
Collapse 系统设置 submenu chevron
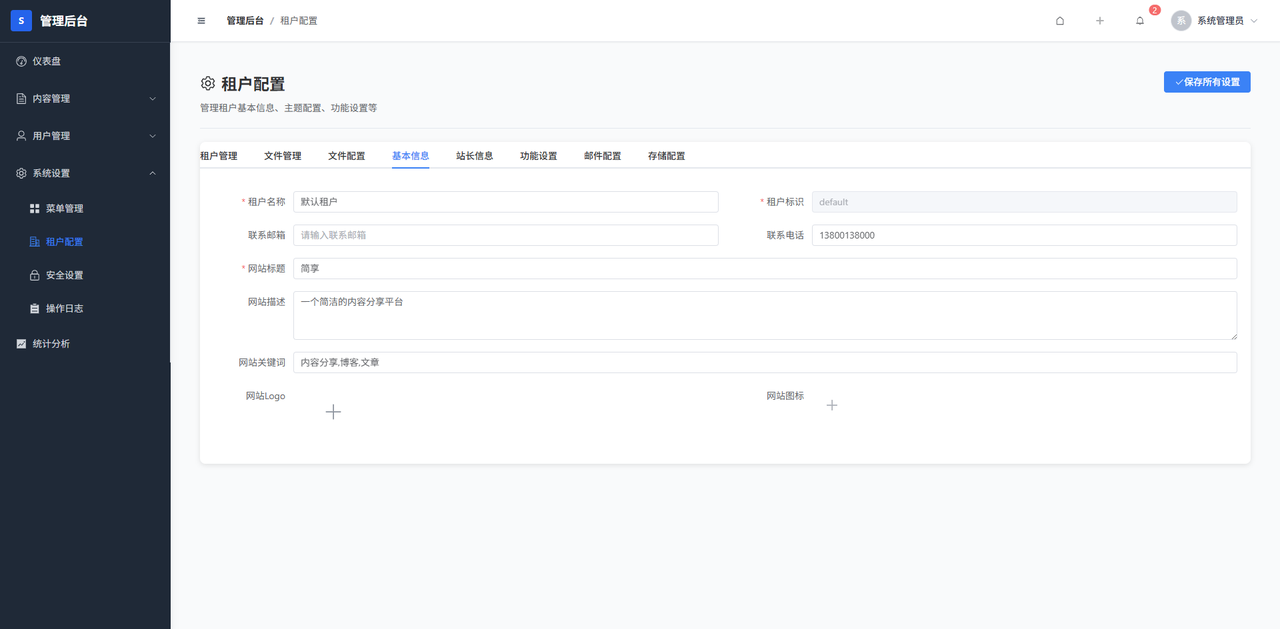pyautogui.click(x=152, y=173)
